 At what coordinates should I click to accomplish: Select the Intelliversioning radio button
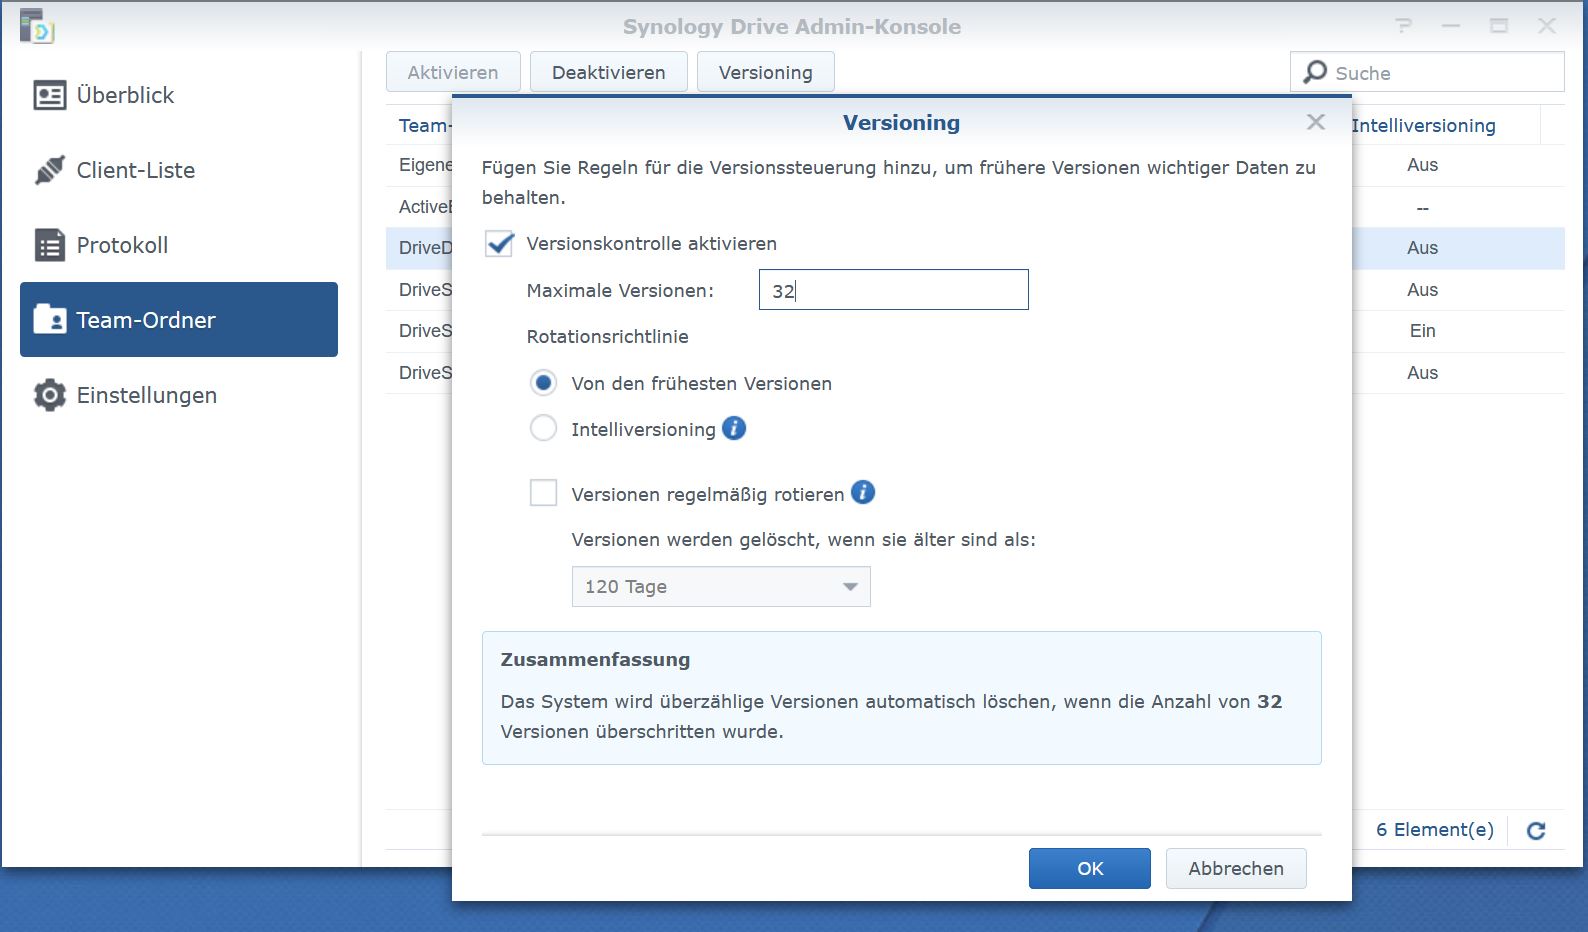[x=543, y=429]
